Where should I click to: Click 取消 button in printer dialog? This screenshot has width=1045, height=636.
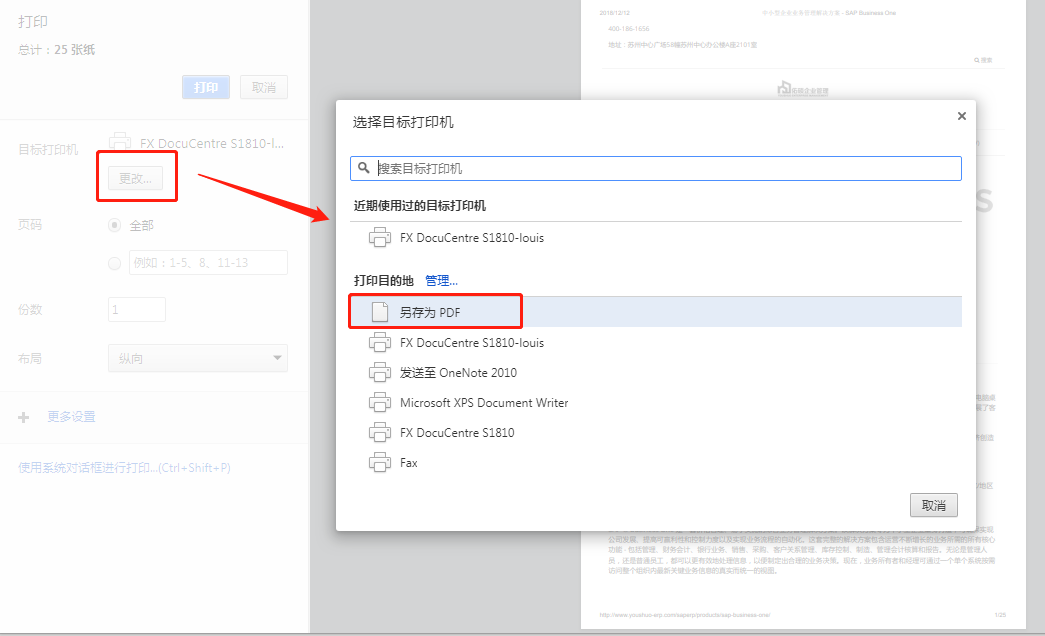(x=933, y=505)
